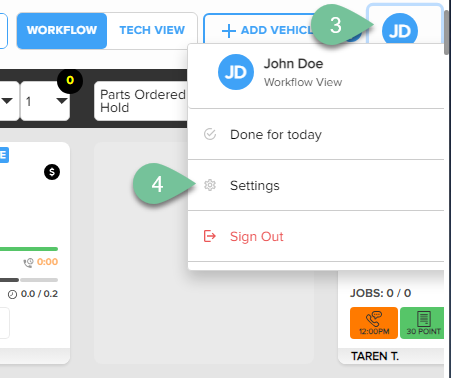The height and width of the screenshot is (378, 451).
Task: Switch to Workflow view toggle
Action: point(62,31)
